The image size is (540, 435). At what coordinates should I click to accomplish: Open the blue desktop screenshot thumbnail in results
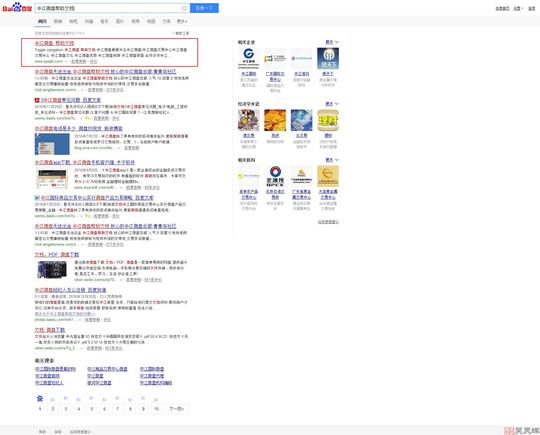tap(52, 144)
